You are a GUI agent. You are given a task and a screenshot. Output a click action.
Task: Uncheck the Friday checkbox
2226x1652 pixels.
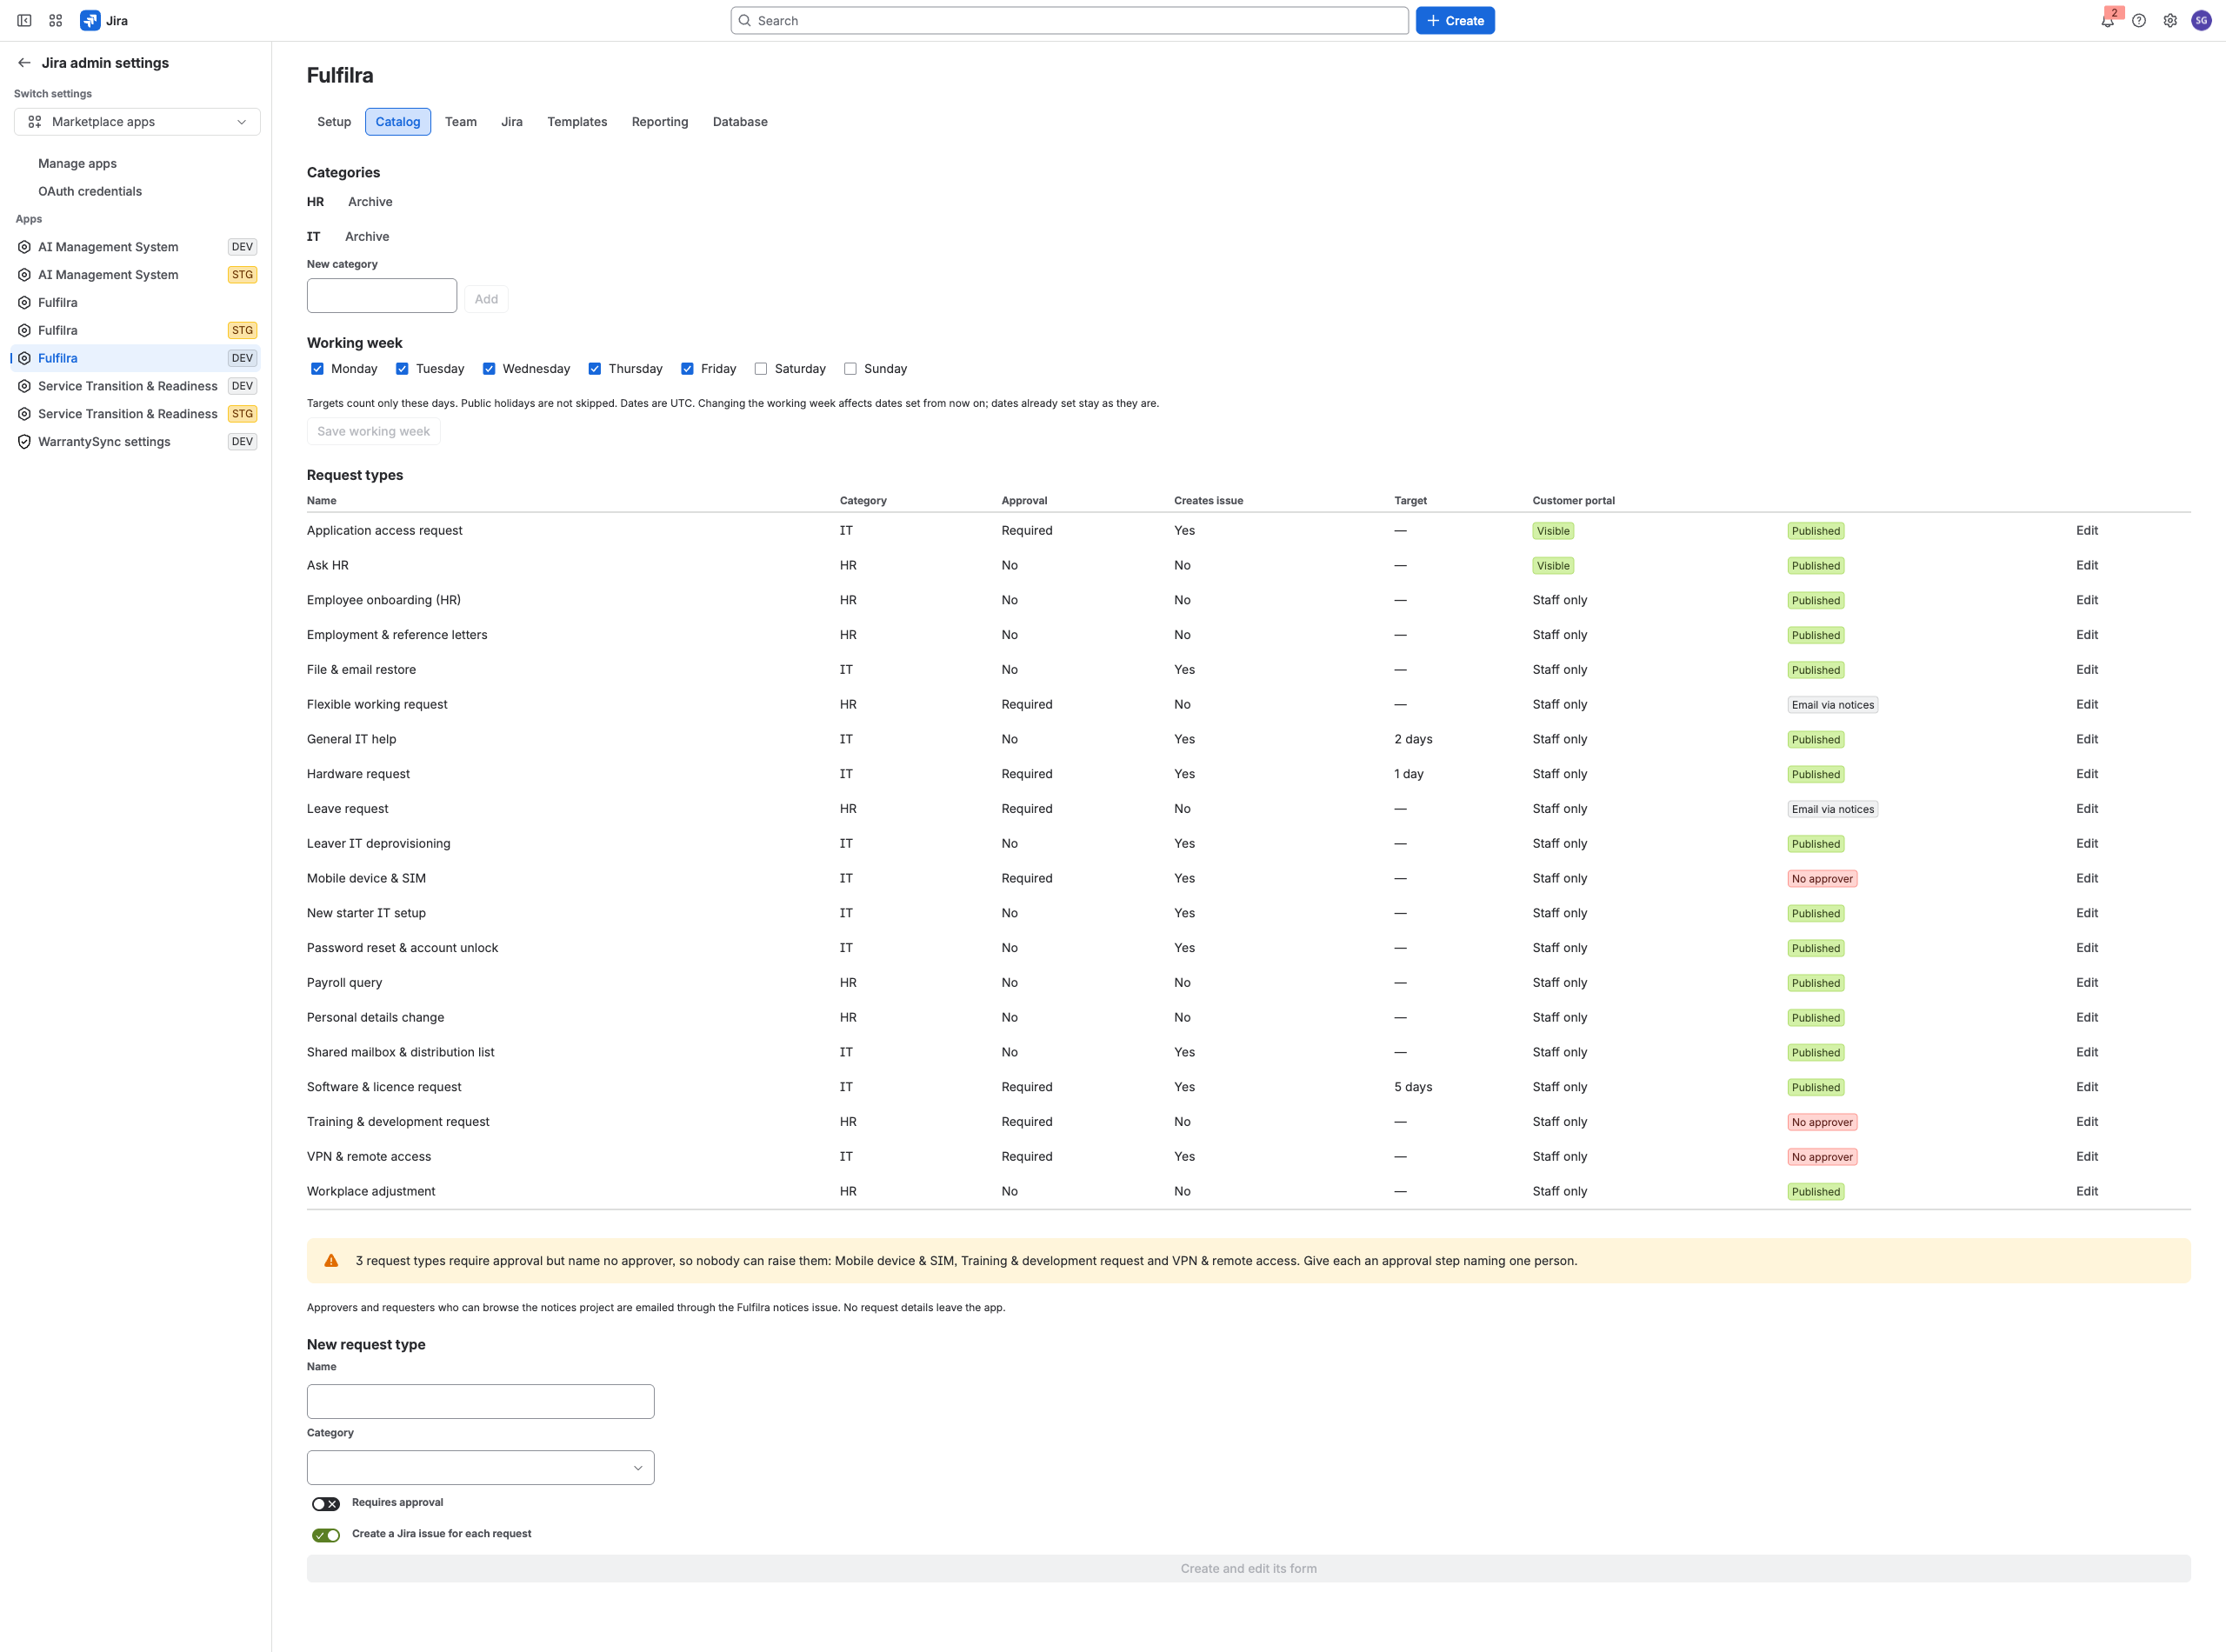point(687,369)
